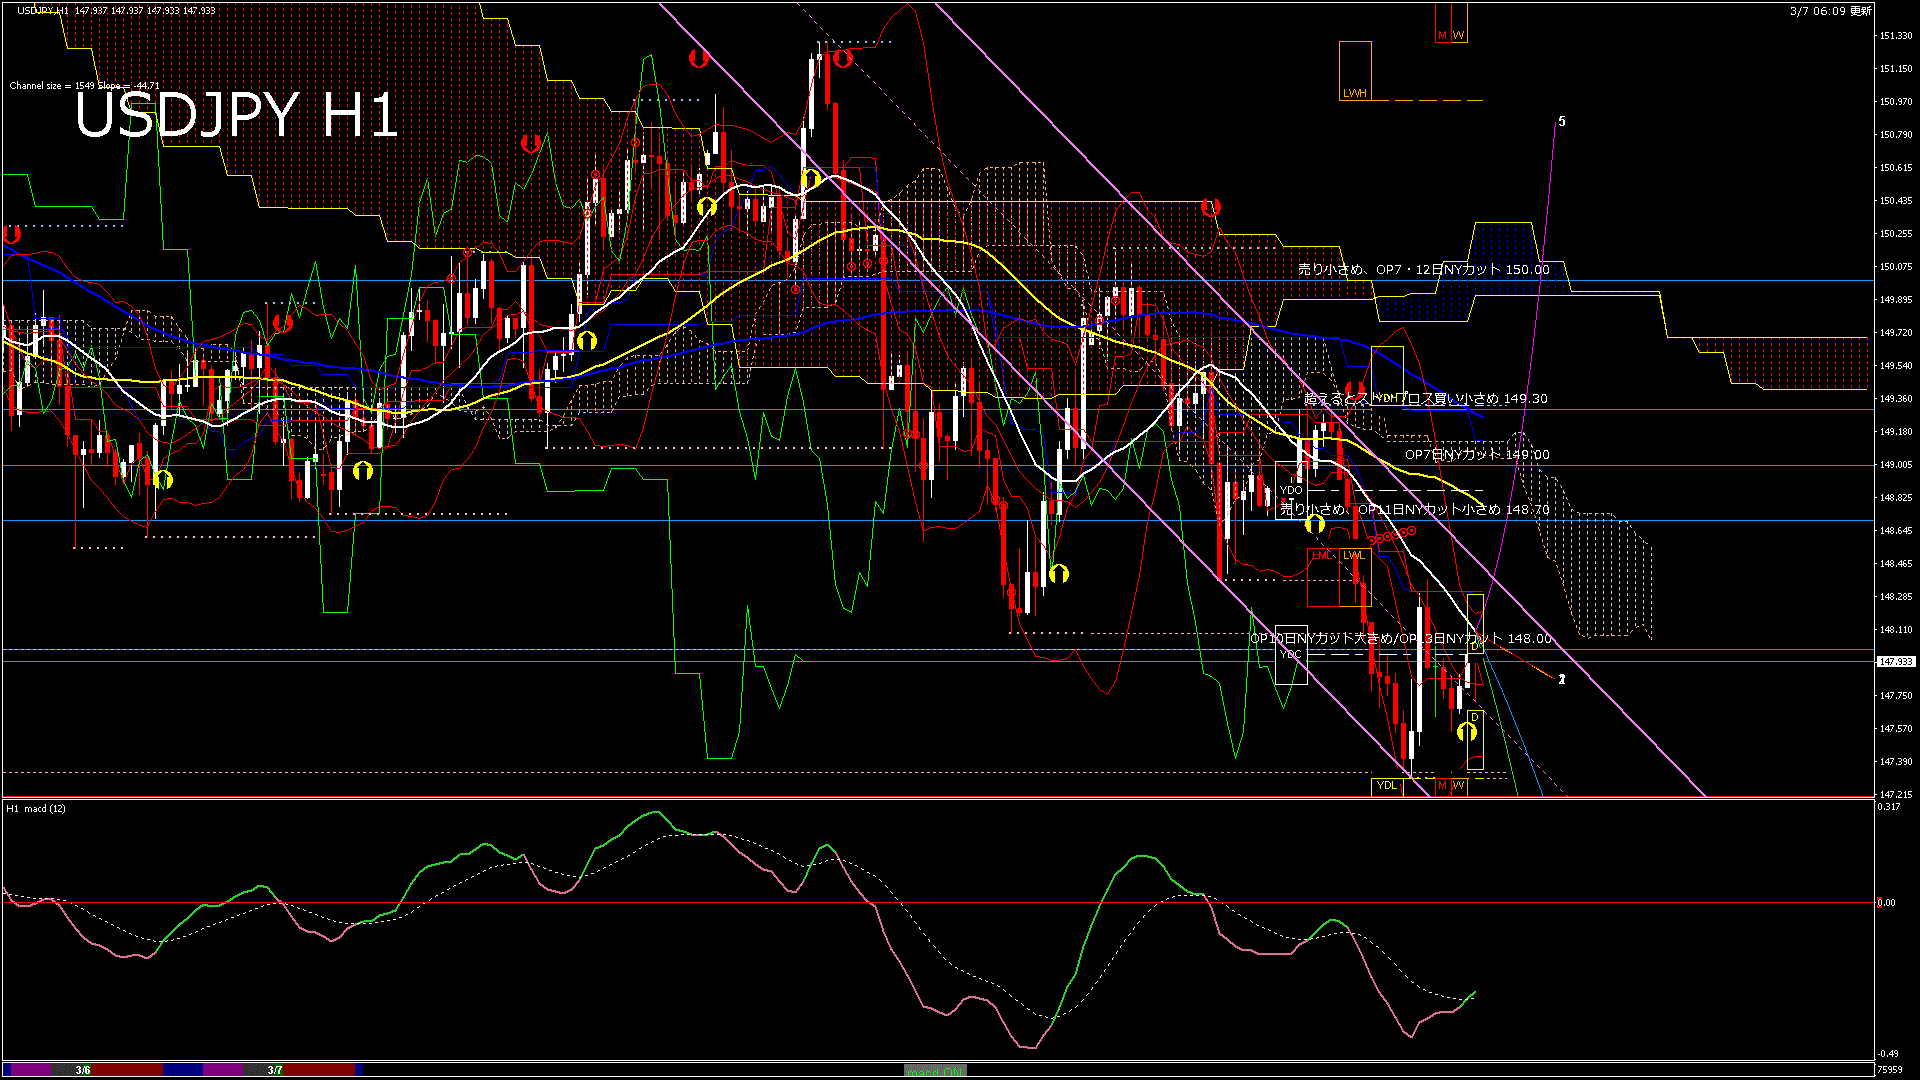Click the YDC yesterday close label
The width and height of the screenshot is (1920, 1080).
tap(1291, 654)
